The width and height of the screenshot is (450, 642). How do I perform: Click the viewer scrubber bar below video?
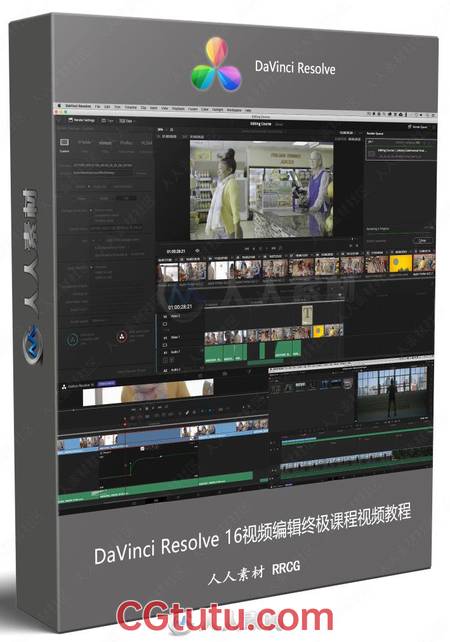tap(261, 241)
